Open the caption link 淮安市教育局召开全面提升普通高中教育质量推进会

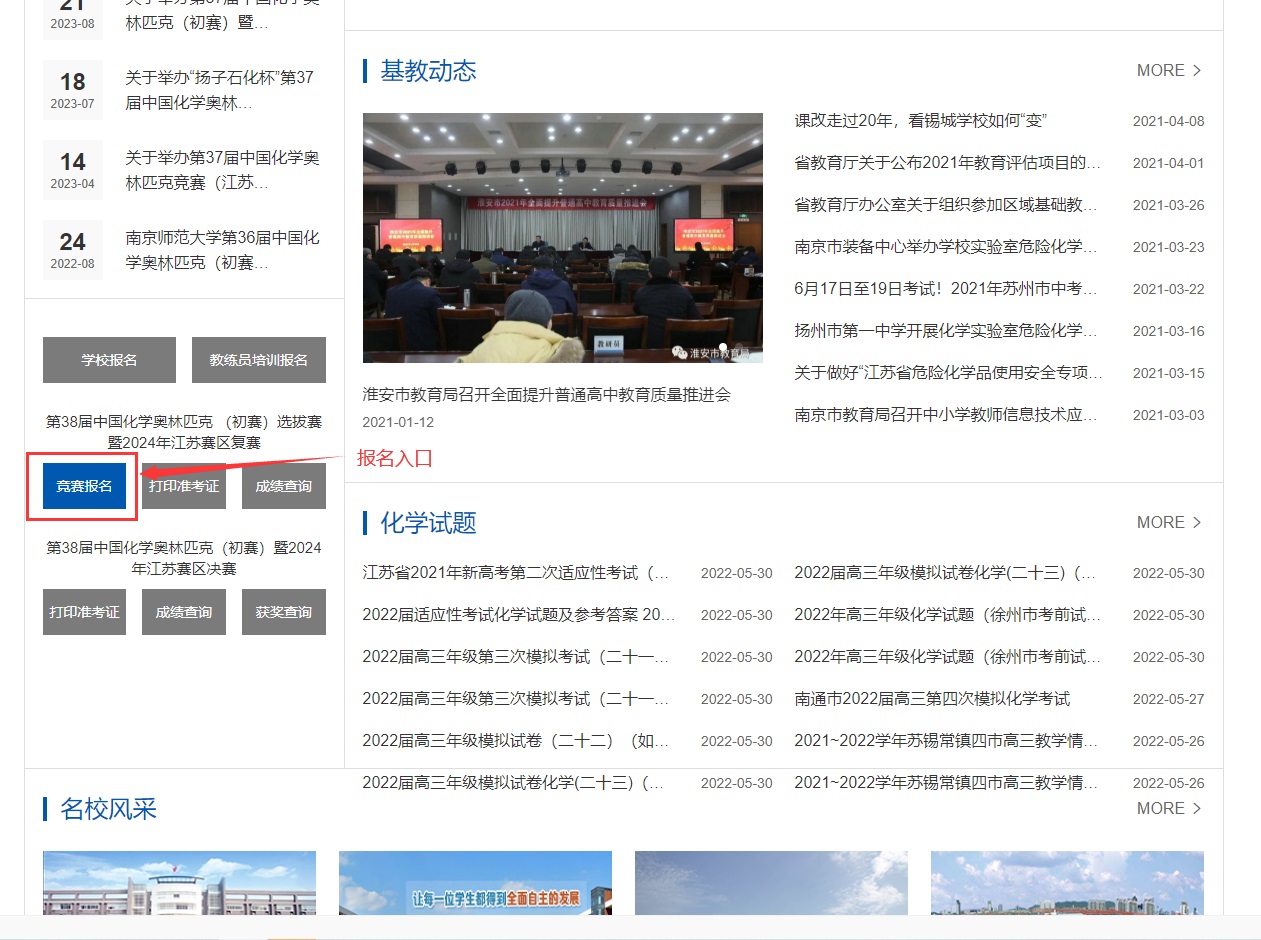[x=547, y=394]
